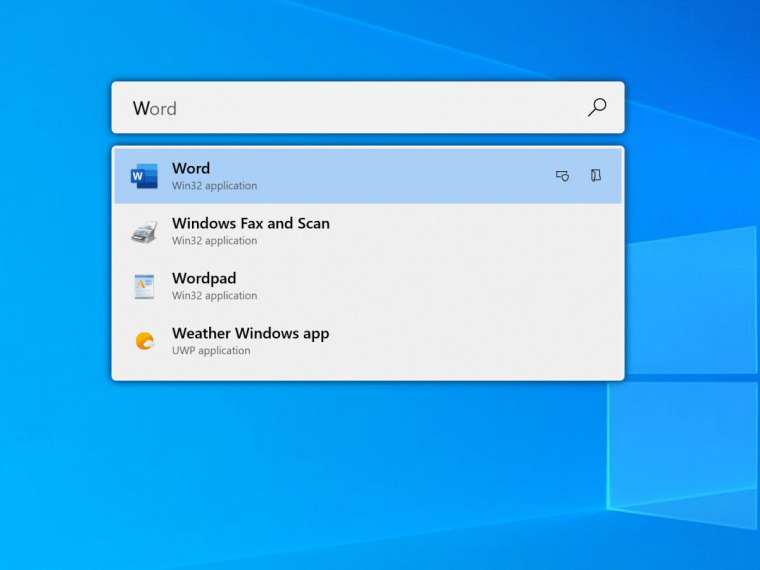Click "Win32 application" subtitle under Windows Fax and Scan
The width and height of the screenshot is (760, 570).
coord(215,241)
